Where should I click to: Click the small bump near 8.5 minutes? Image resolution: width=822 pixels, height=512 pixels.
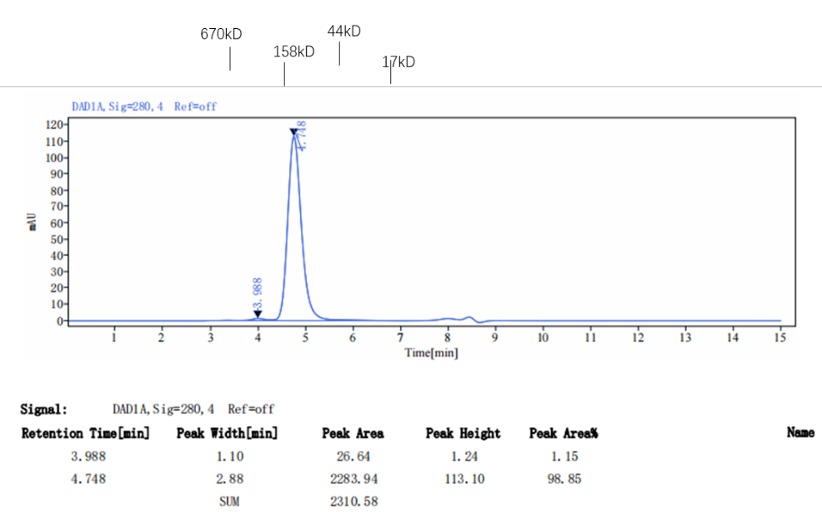pos(469,318)
